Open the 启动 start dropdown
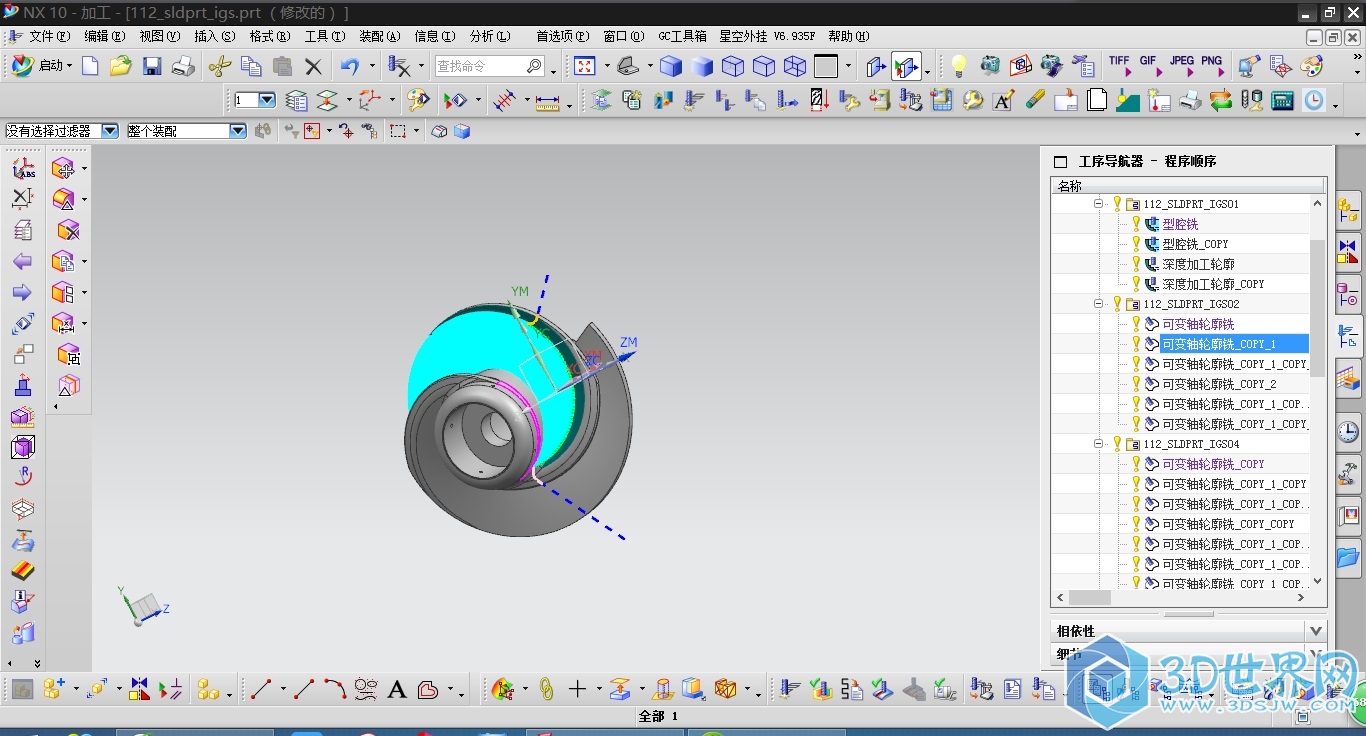Screen dimensions: 1366x736 pyautogui.click(x=42, y=66)
